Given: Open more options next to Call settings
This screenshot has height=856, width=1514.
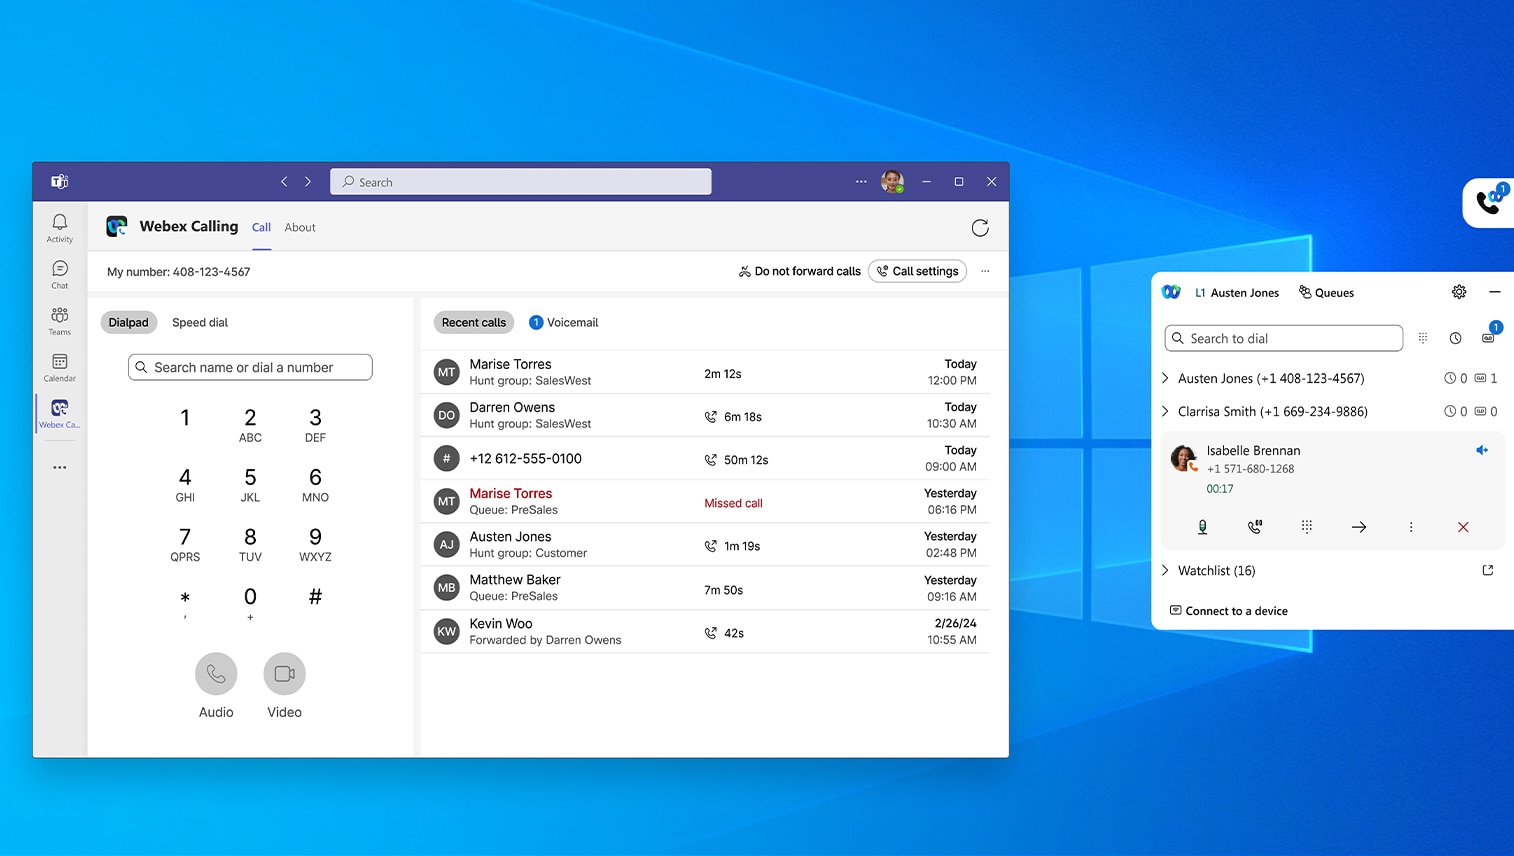Looking at the screenshot, I should tap(985, 271).
